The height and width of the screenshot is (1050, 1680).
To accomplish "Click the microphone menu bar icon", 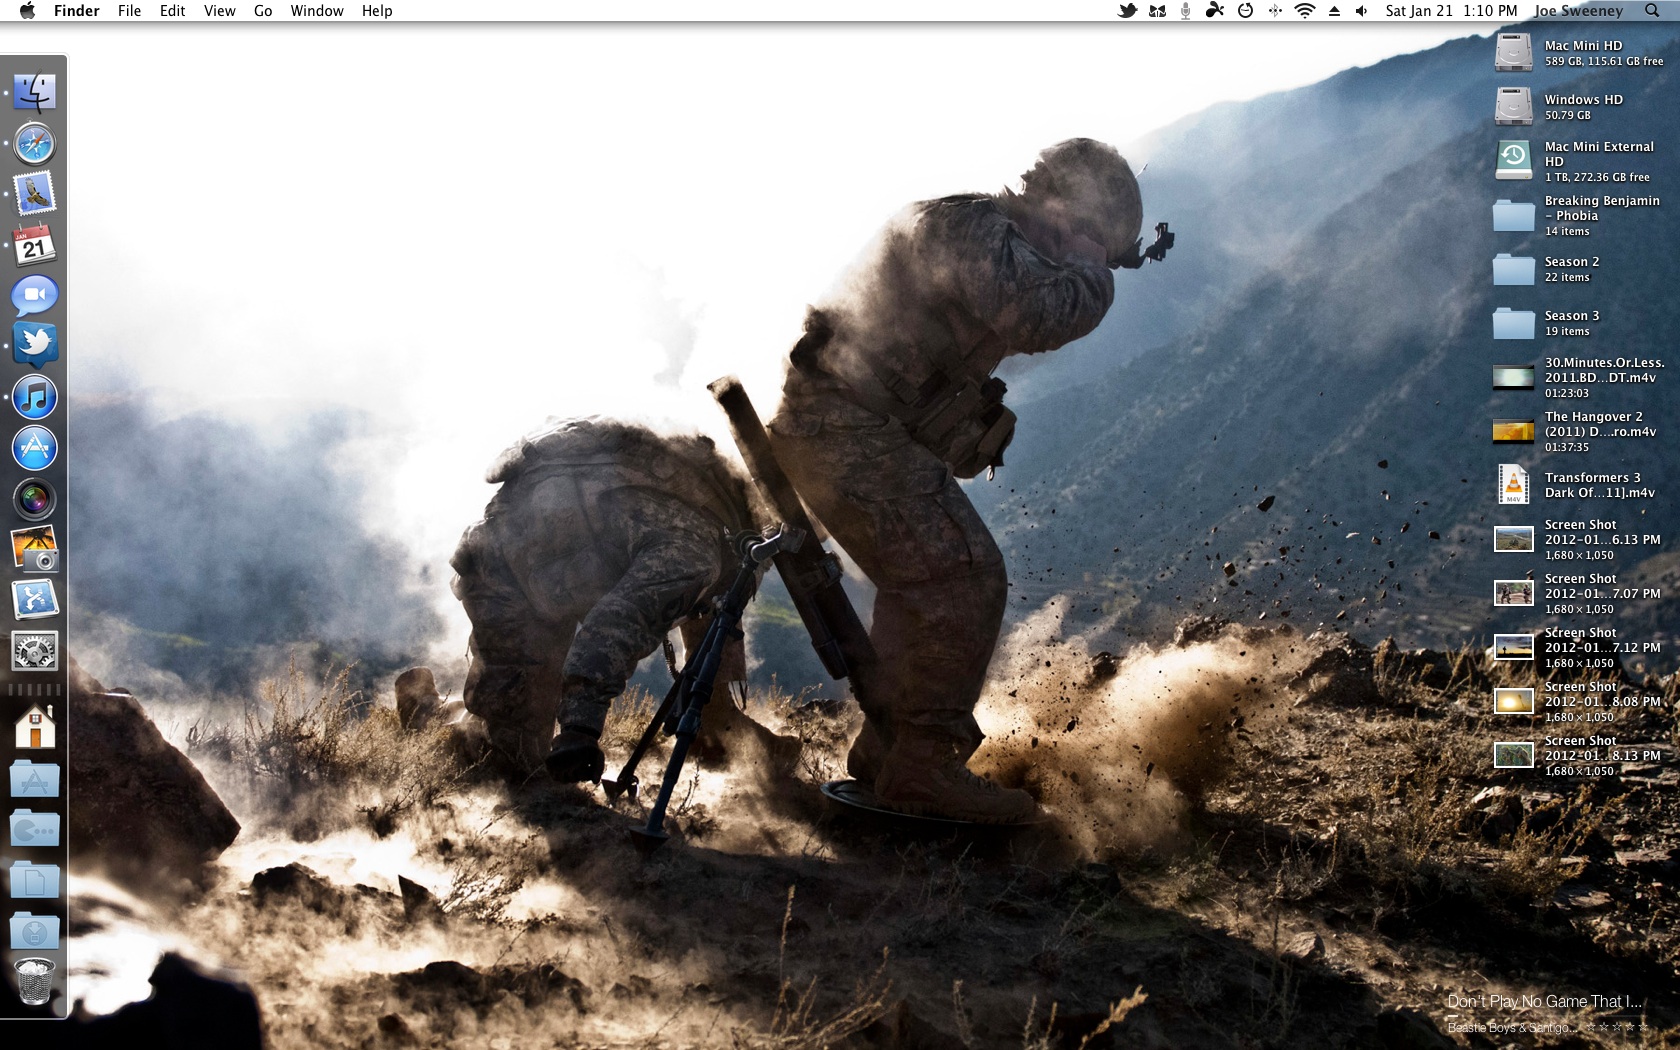I will point(1185,11).
